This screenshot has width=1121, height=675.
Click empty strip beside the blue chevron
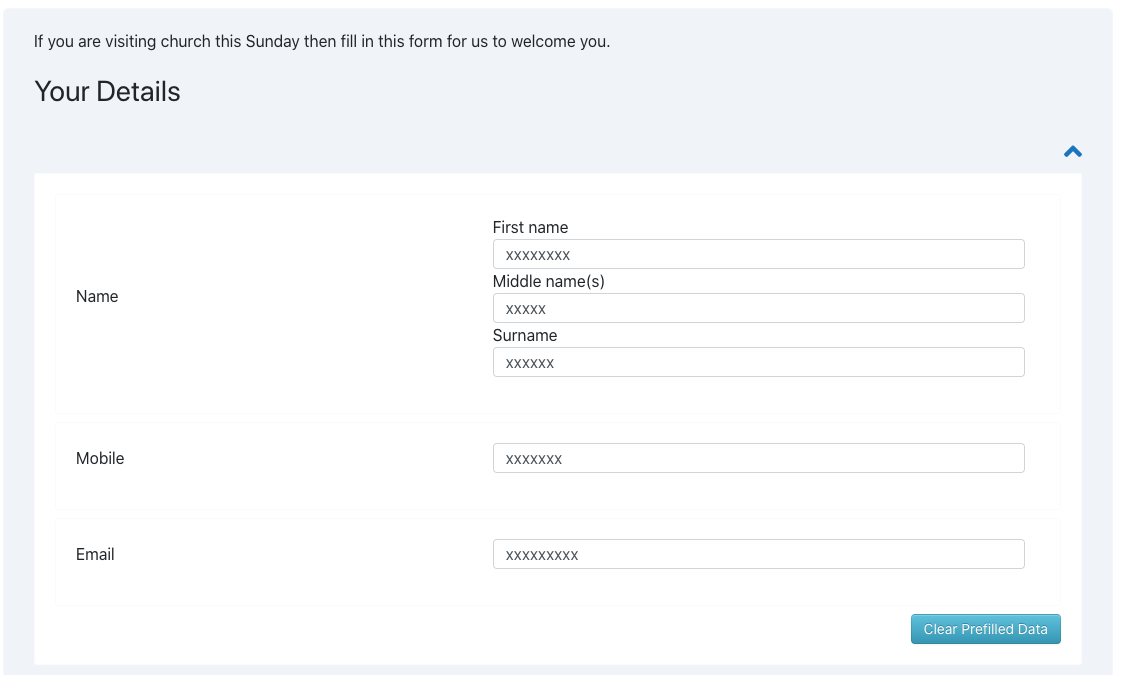tap(543, 152)
